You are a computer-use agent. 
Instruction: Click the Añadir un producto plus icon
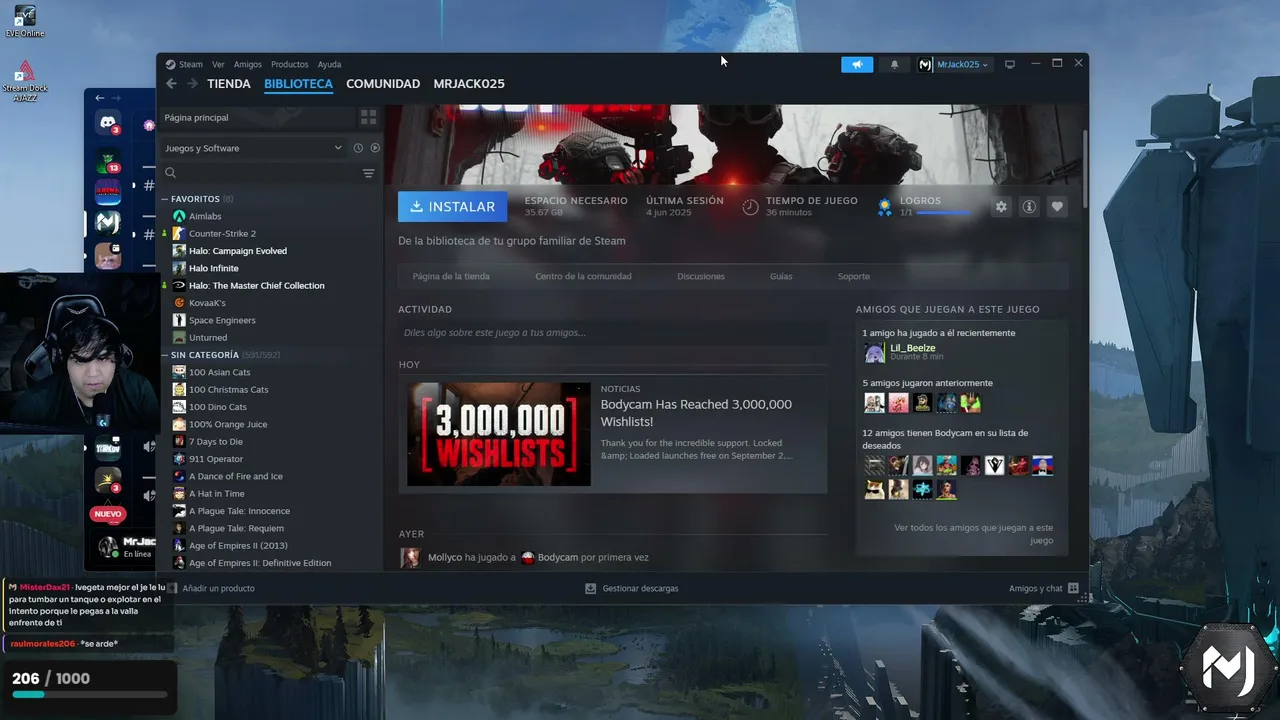point(171,588)
